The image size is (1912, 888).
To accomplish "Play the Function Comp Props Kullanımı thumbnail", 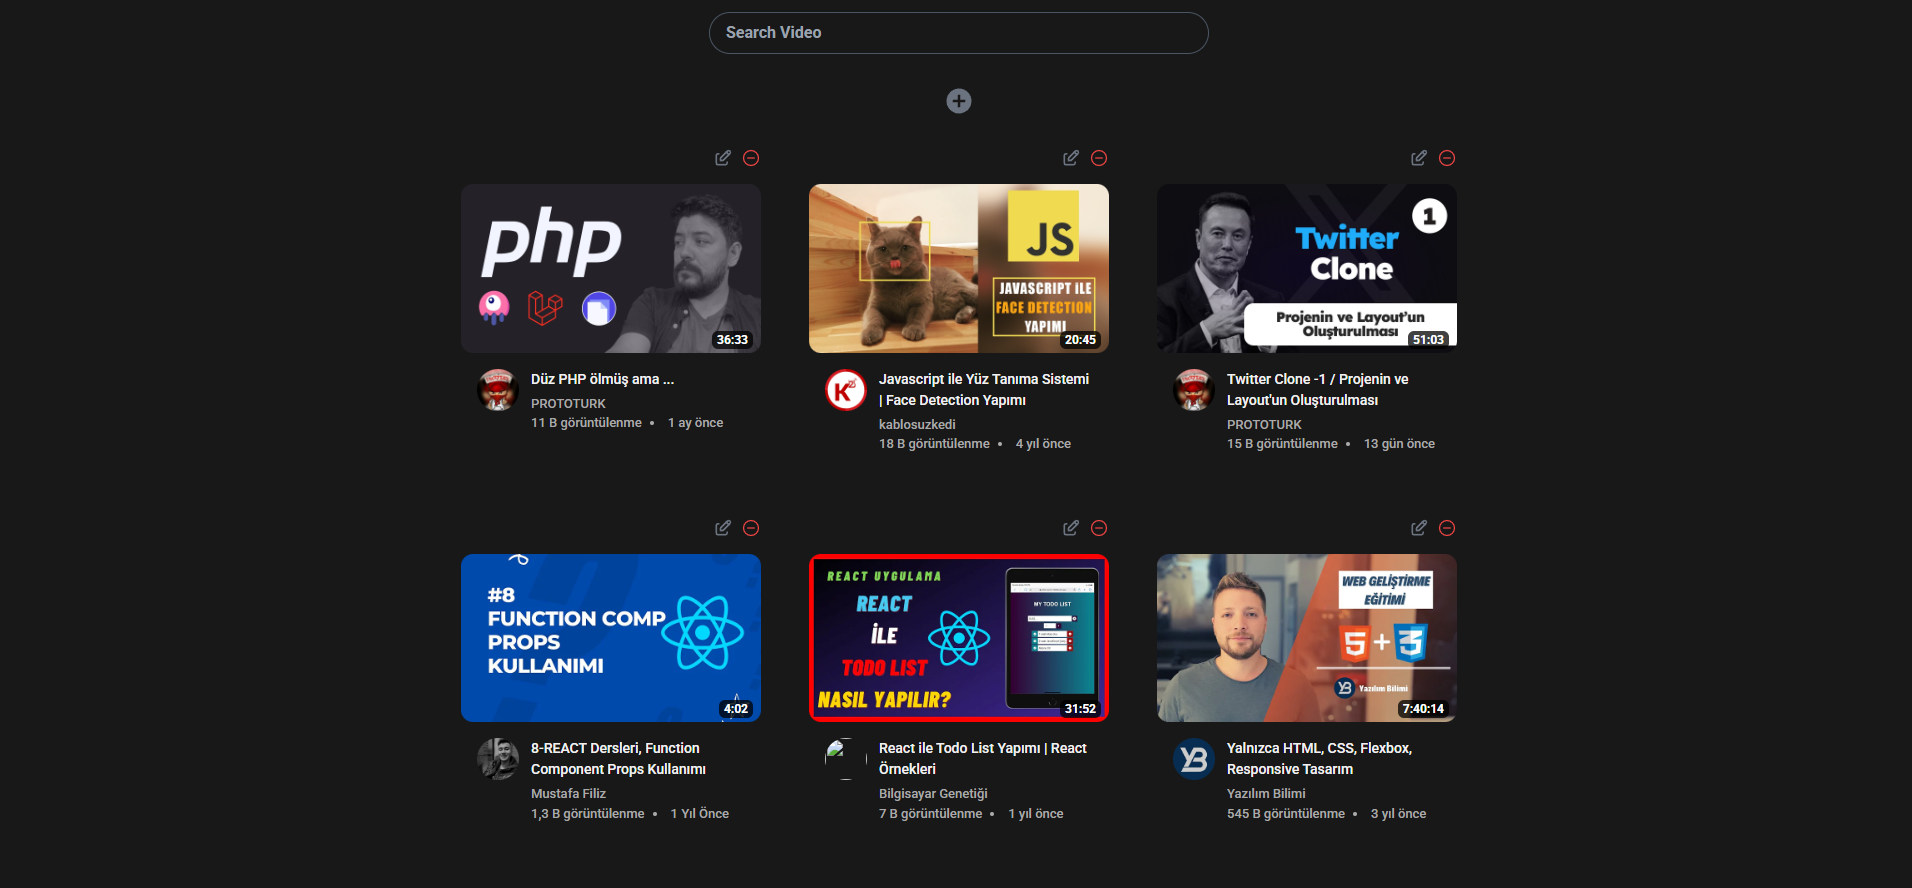I will pos(611,638).
